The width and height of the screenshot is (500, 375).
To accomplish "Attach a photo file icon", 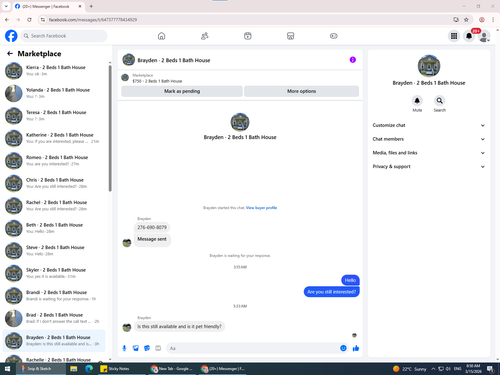I will click(x=136, y=348).
